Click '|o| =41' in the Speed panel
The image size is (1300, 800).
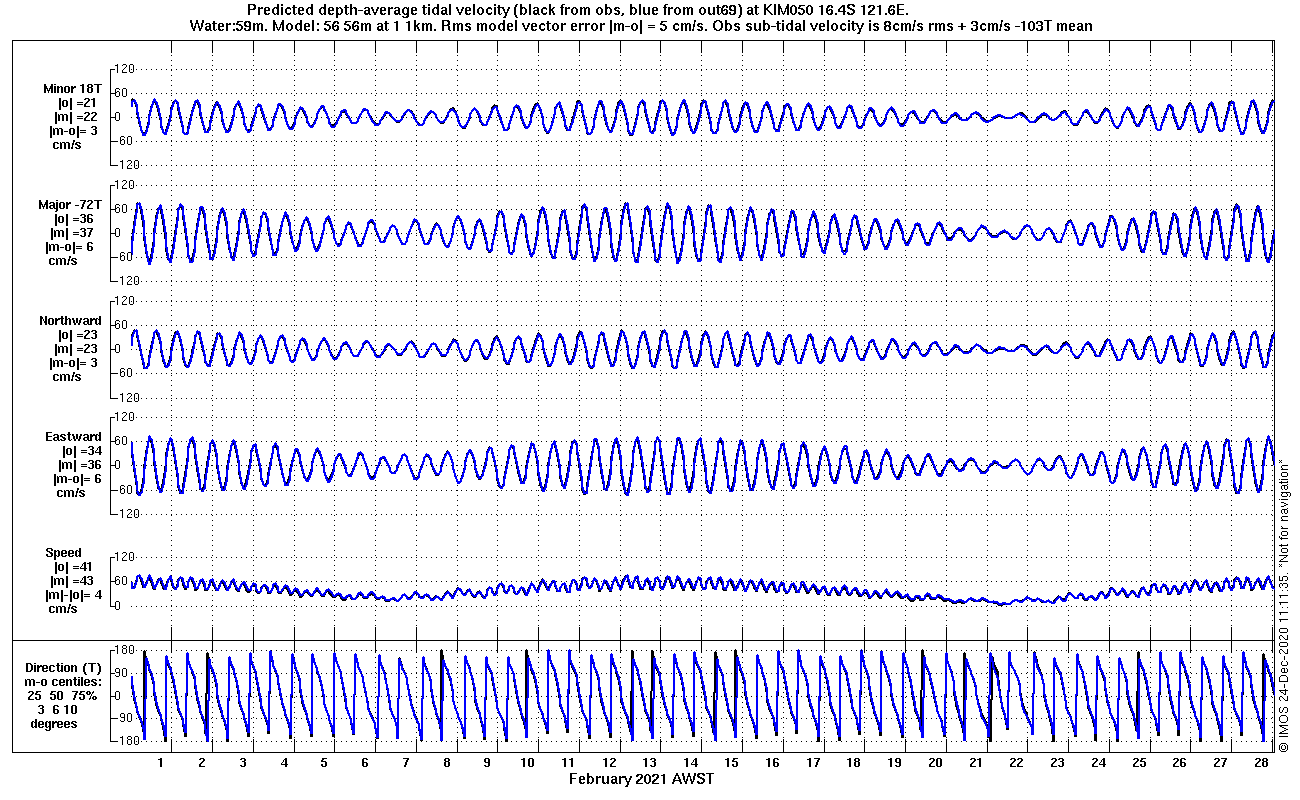72,567
